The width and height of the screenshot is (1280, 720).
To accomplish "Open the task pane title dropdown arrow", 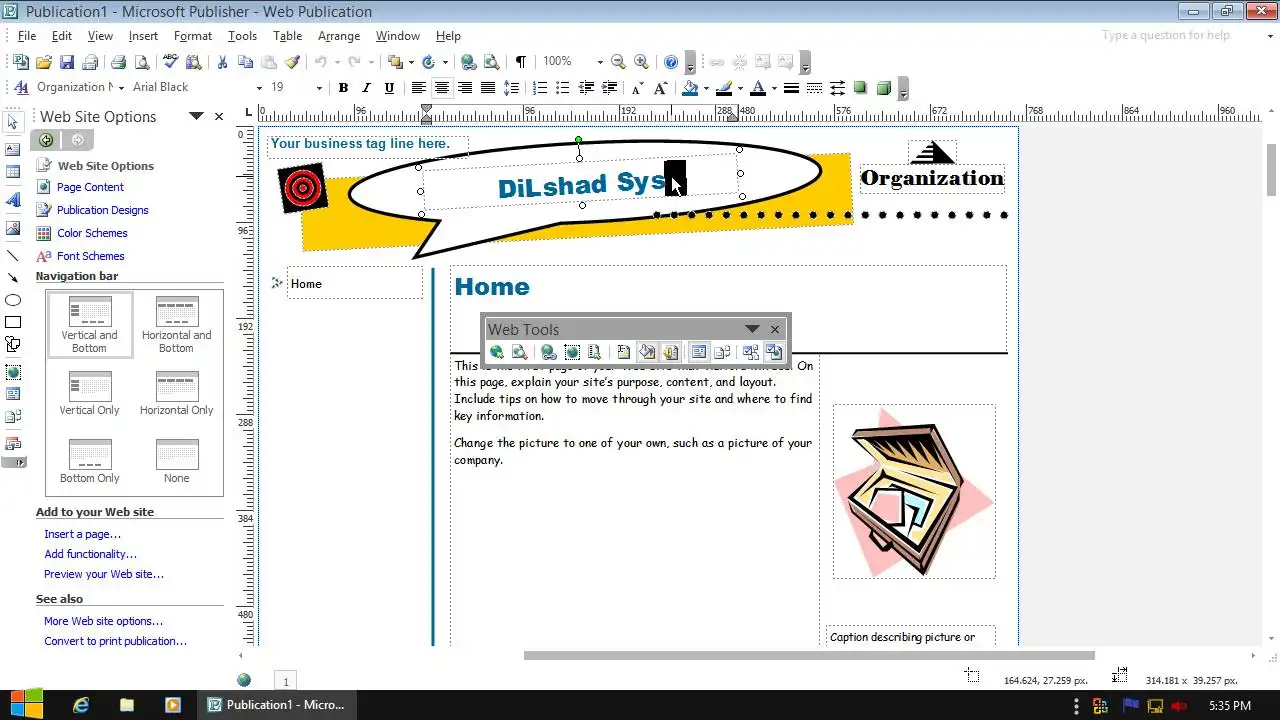I will (x=197, y=116).
